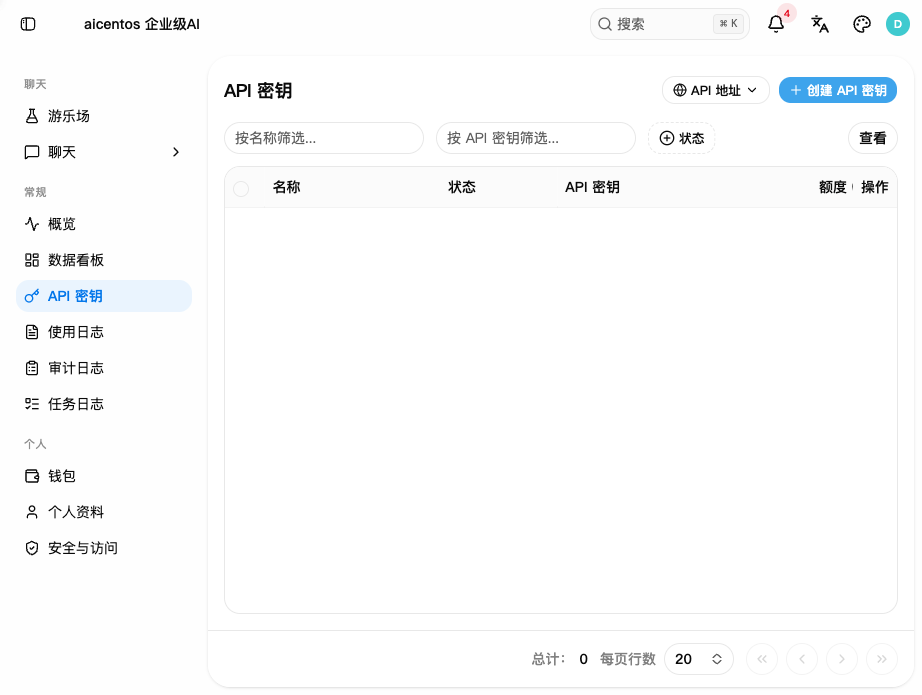The height and width of the screenshot is (695, 922).
Task: Click the 数据看板 grid icon
Action: [x=32, y=260]
